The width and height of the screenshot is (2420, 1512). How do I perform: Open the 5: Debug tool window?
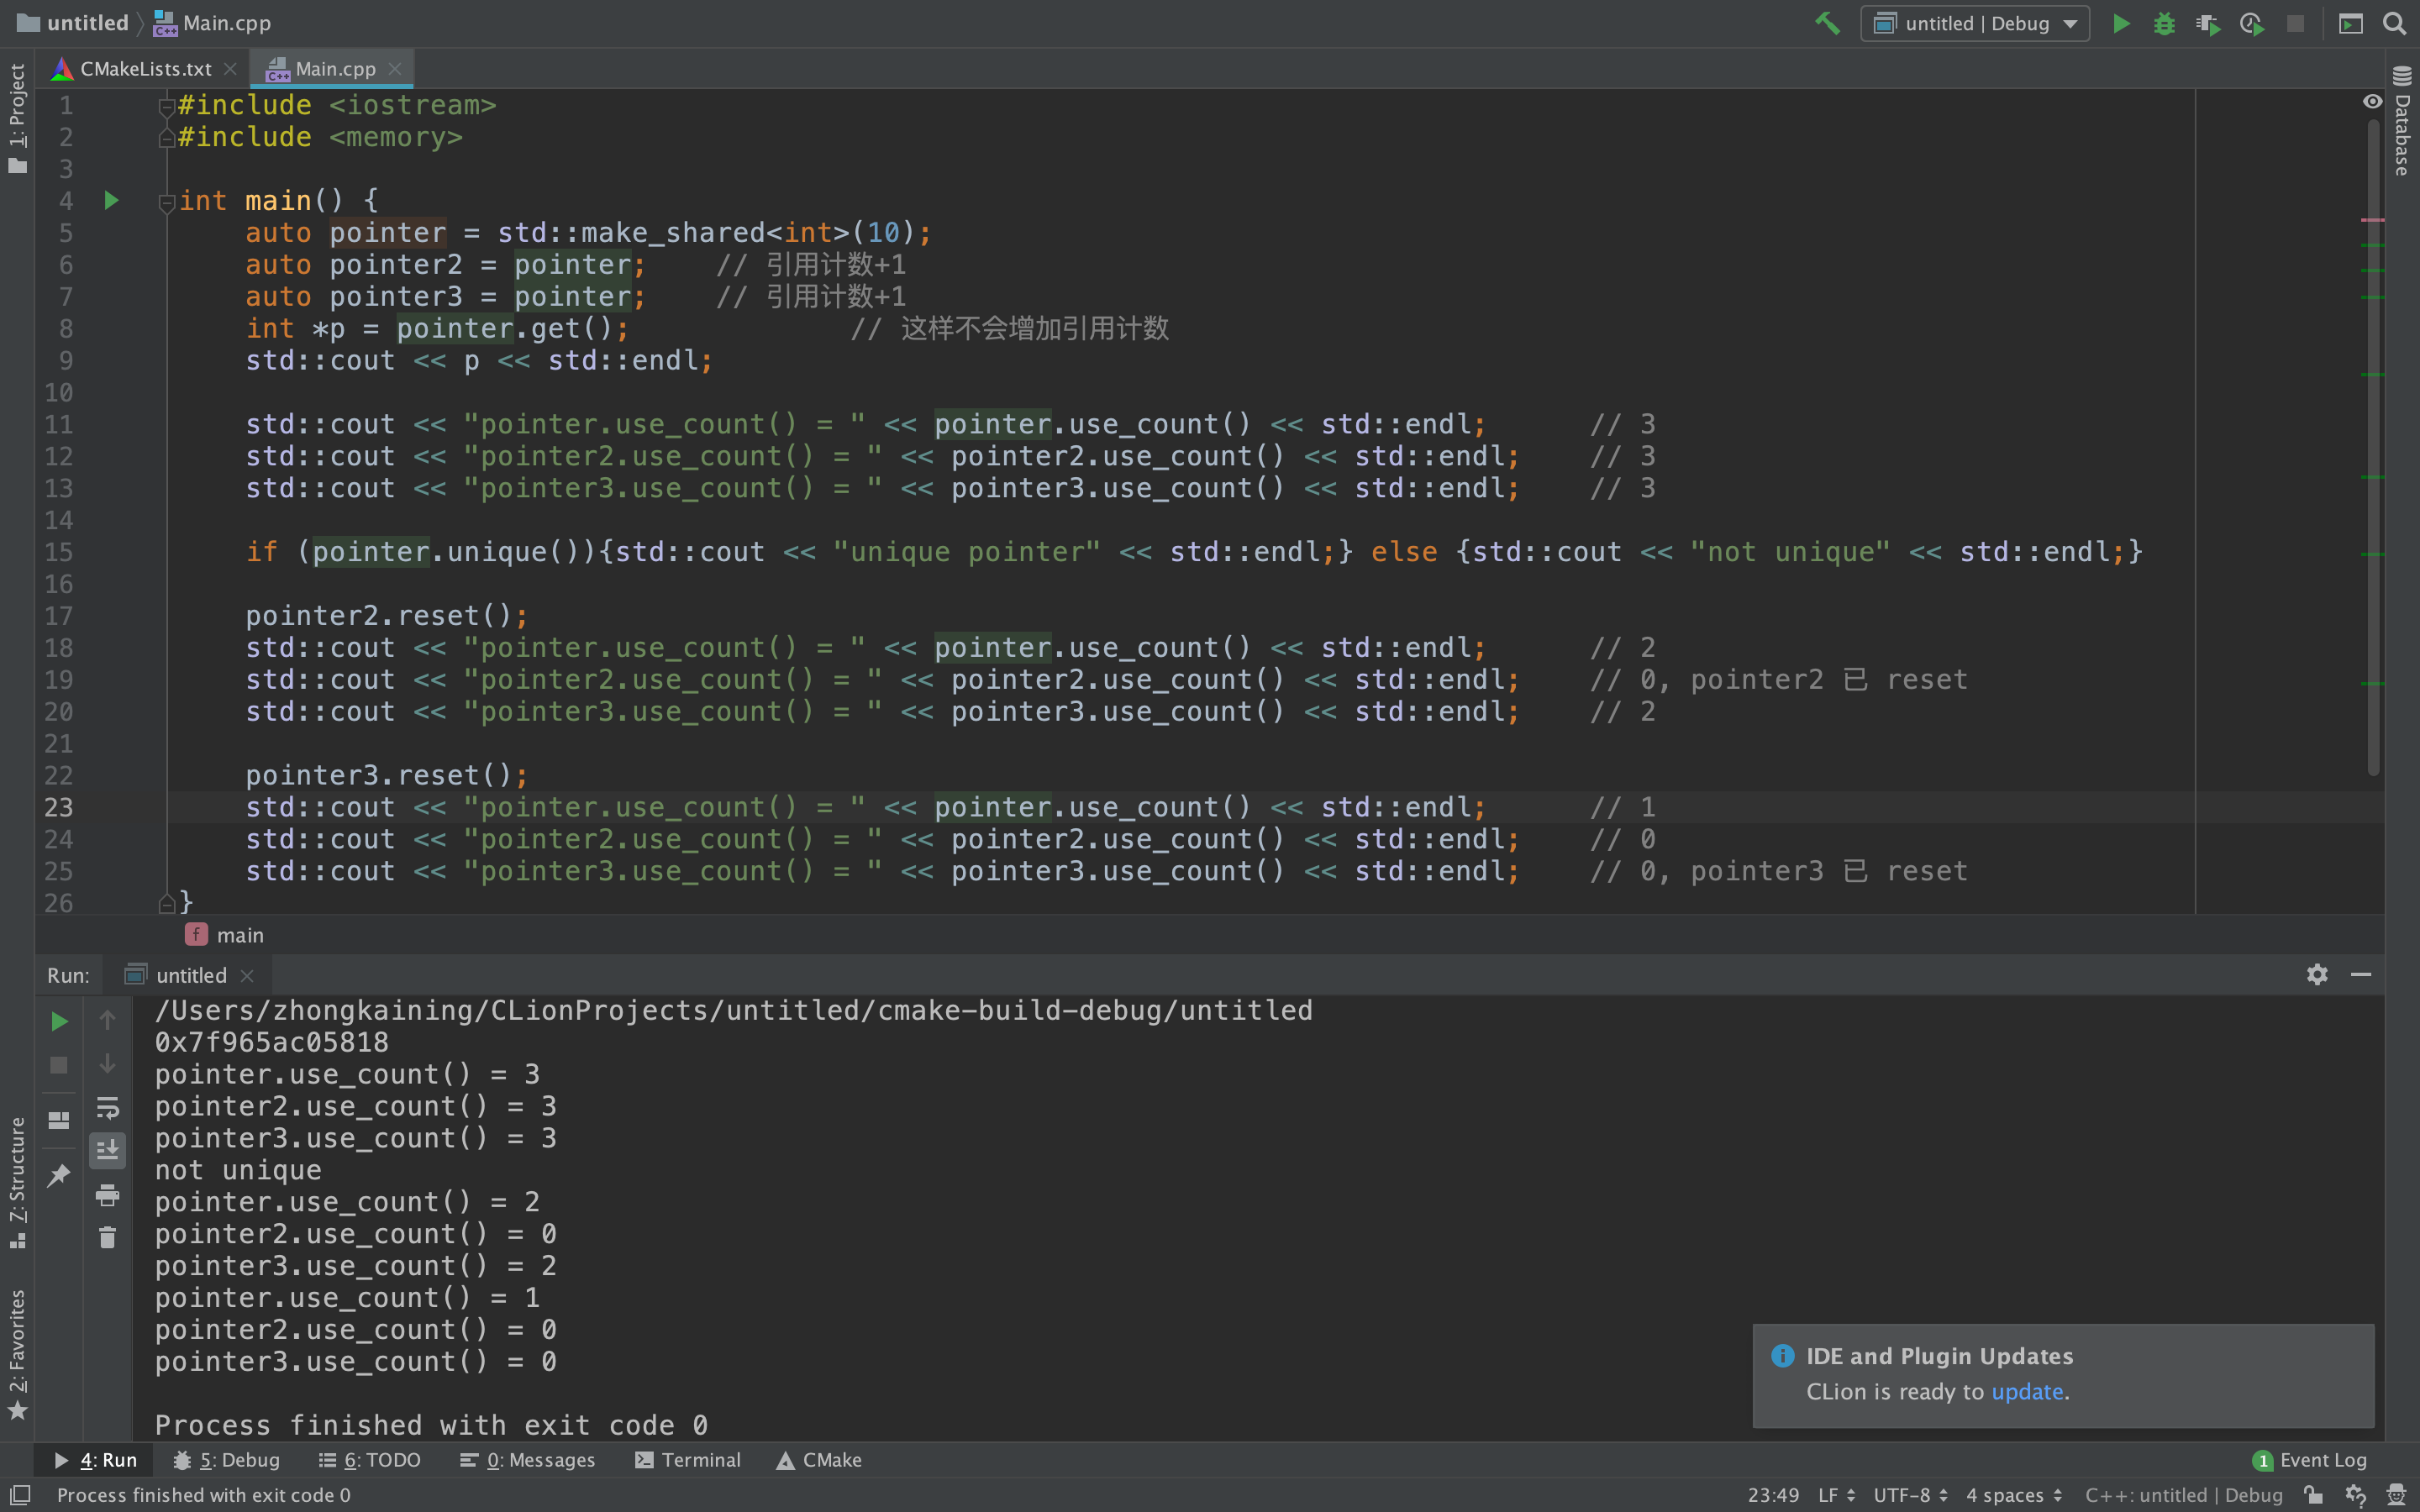click(226, 1460)
